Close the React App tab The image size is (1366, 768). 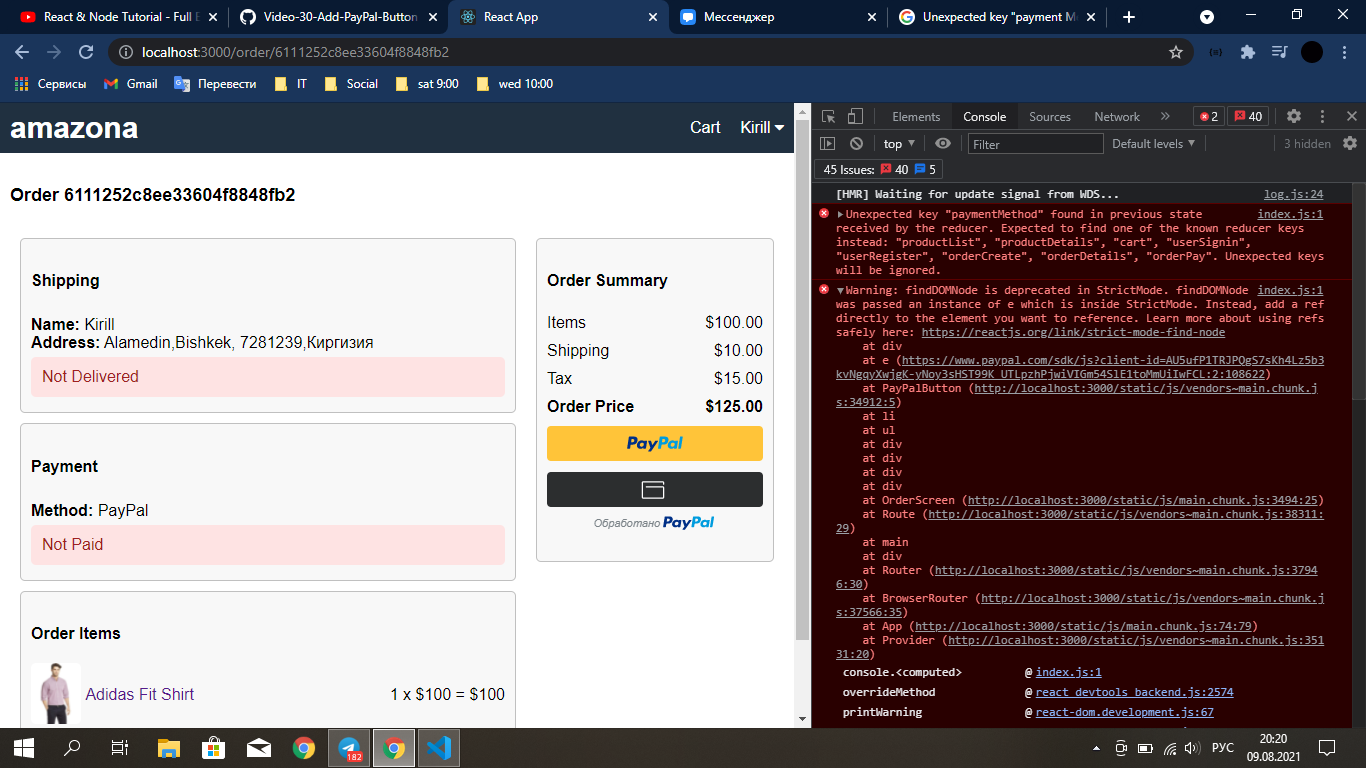(x=653, y=17)
